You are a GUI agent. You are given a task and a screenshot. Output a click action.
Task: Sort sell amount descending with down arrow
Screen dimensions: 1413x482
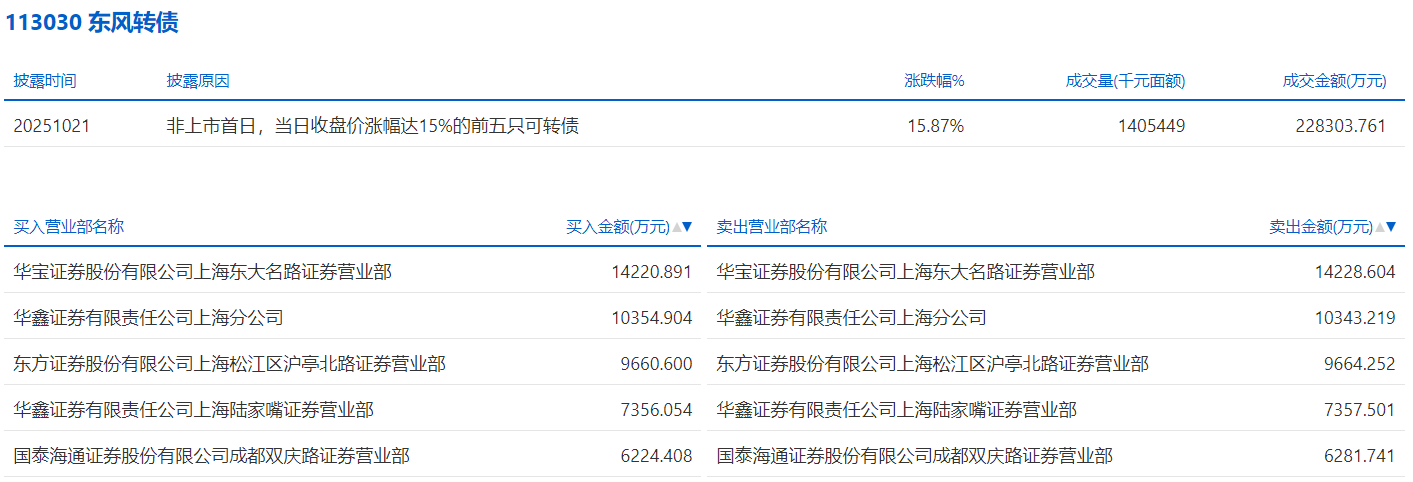1390,227
